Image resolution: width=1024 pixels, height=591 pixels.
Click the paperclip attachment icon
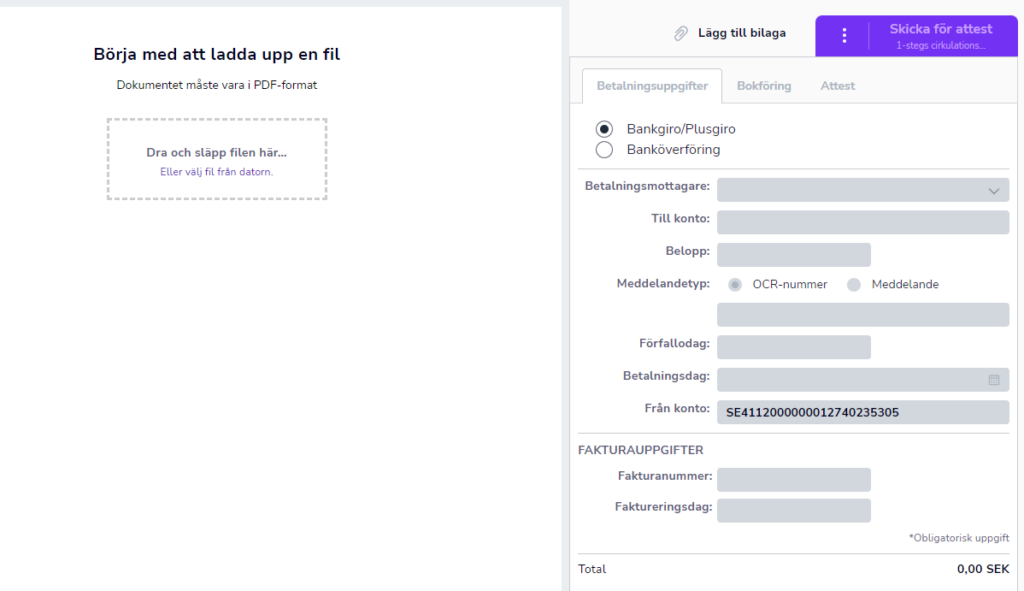tap(680, 33)
